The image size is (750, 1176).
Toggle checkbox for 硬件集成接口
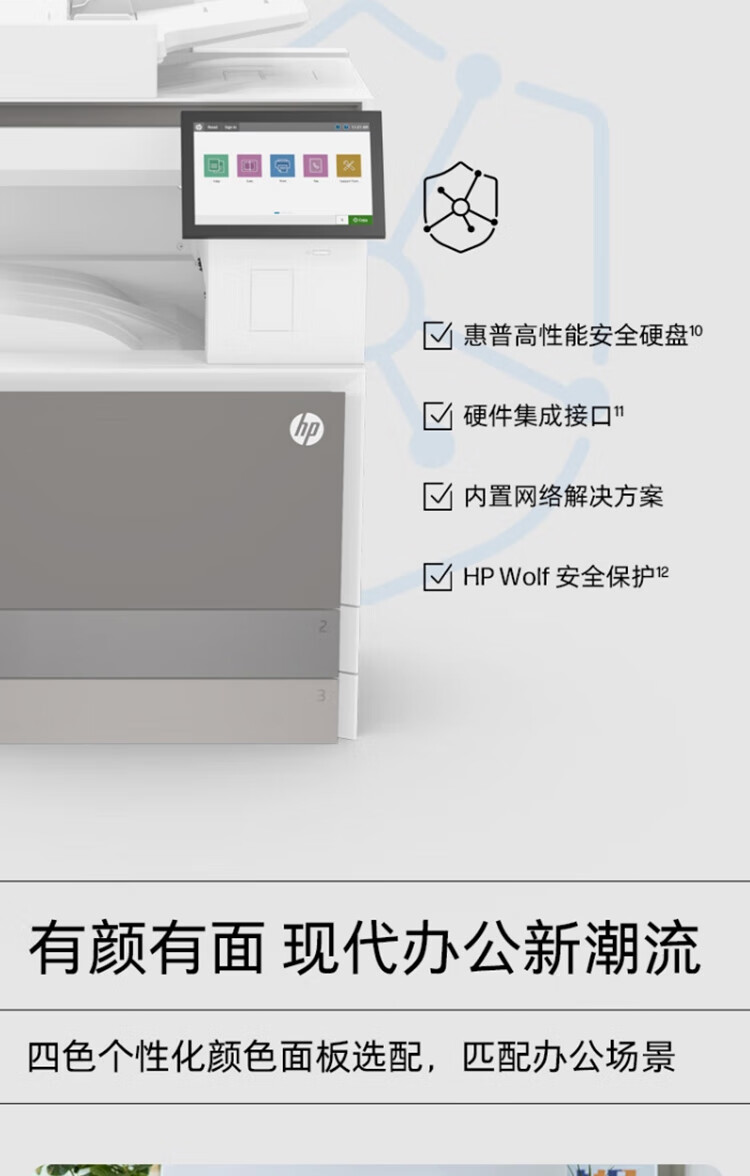pyautogui.click(x=438, y=416)
